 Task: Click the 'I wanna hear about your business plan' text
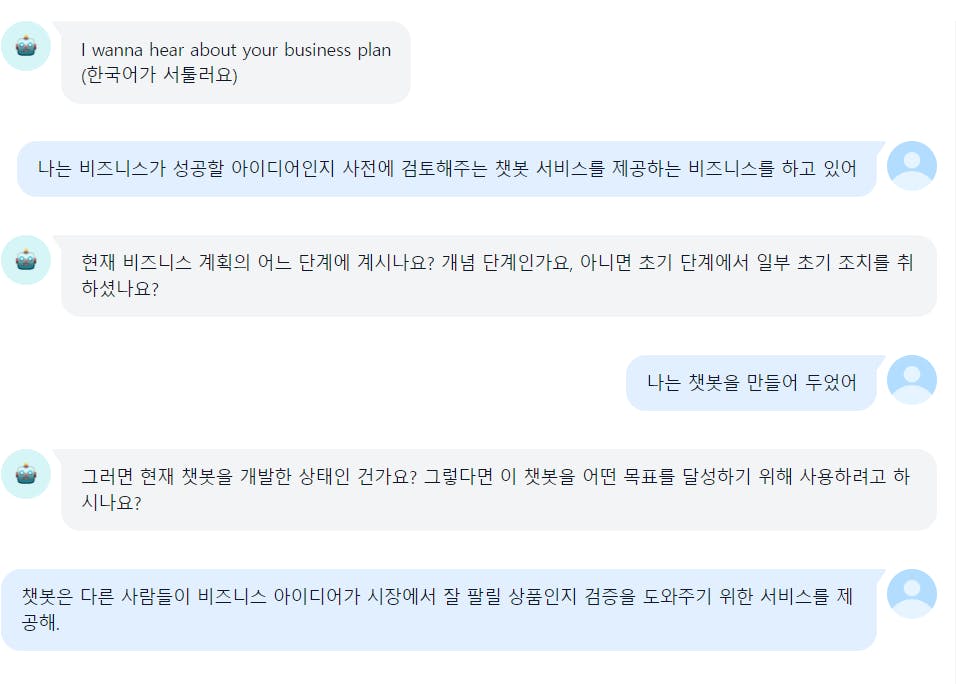236,50
